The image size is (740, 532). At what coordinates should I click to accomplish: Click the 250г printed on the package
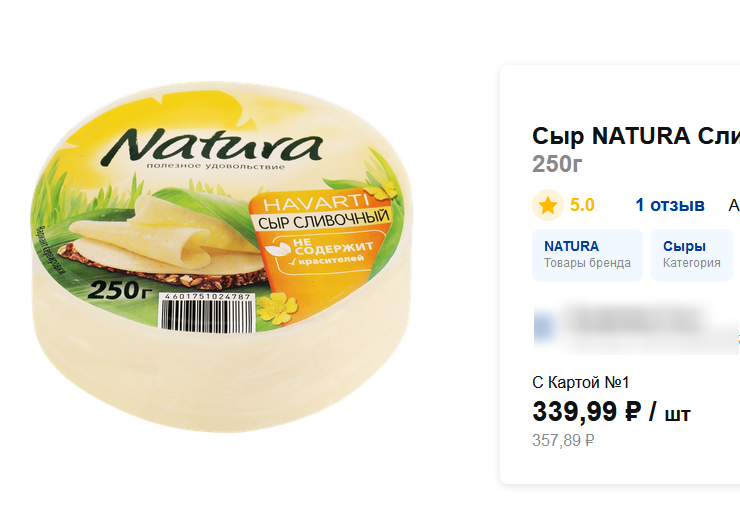click(119, 290)
